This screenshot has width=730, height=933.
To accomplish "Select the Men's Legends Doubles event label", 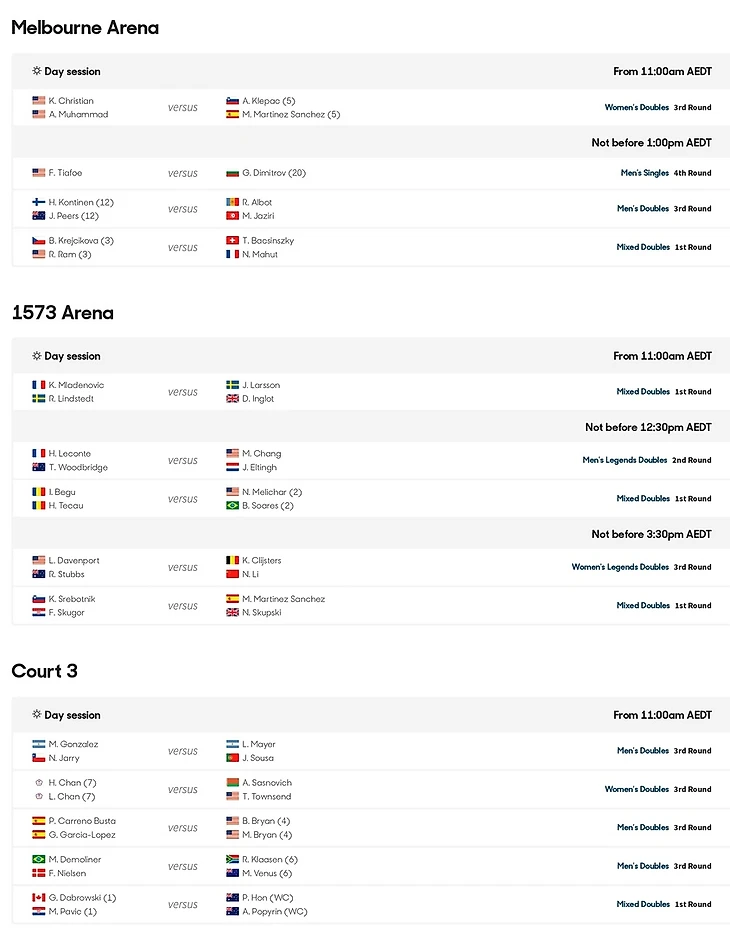I will point(625,460).
